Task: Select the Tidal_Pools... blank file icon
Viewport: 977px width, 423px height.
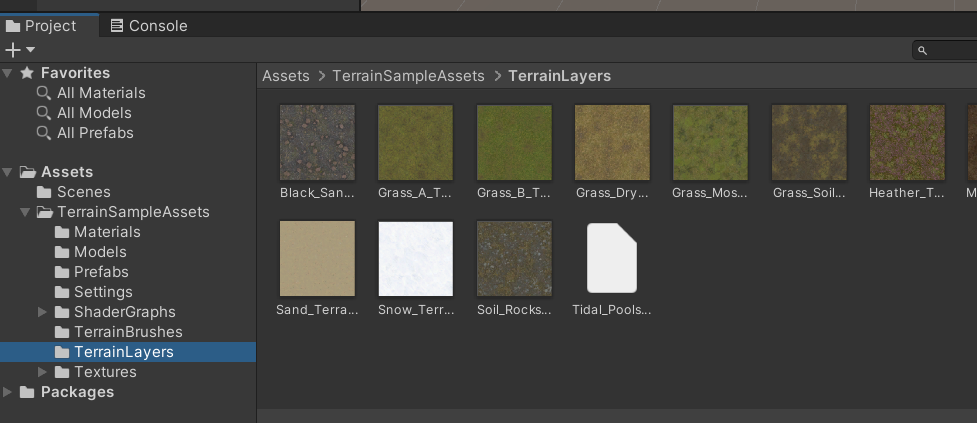Action: point(612,258)
